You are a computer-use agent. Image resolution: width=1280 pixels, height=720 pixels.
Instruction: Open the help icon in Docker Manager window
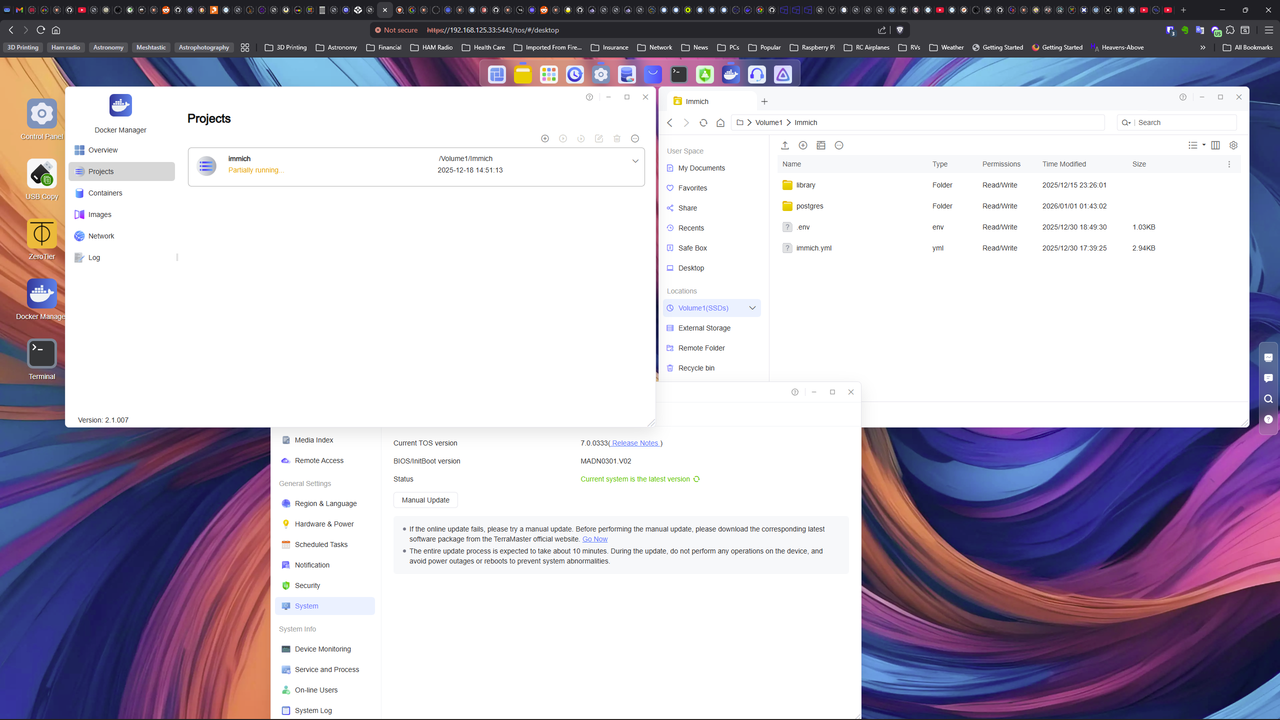click(x=589, y=97)
